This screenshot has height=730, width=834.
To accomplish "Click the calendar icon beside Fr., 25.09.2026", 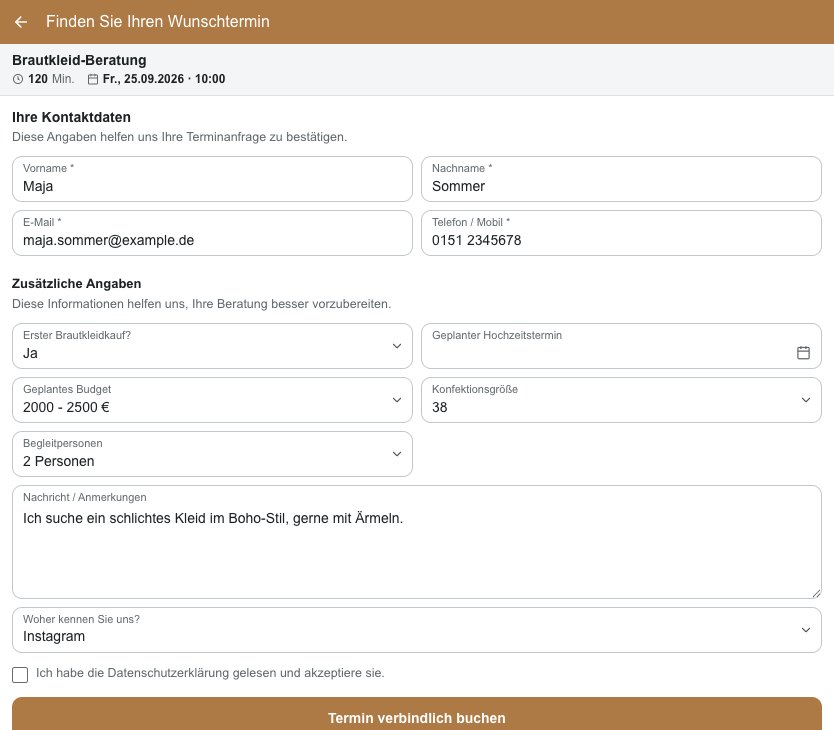I will pos(93,79).
